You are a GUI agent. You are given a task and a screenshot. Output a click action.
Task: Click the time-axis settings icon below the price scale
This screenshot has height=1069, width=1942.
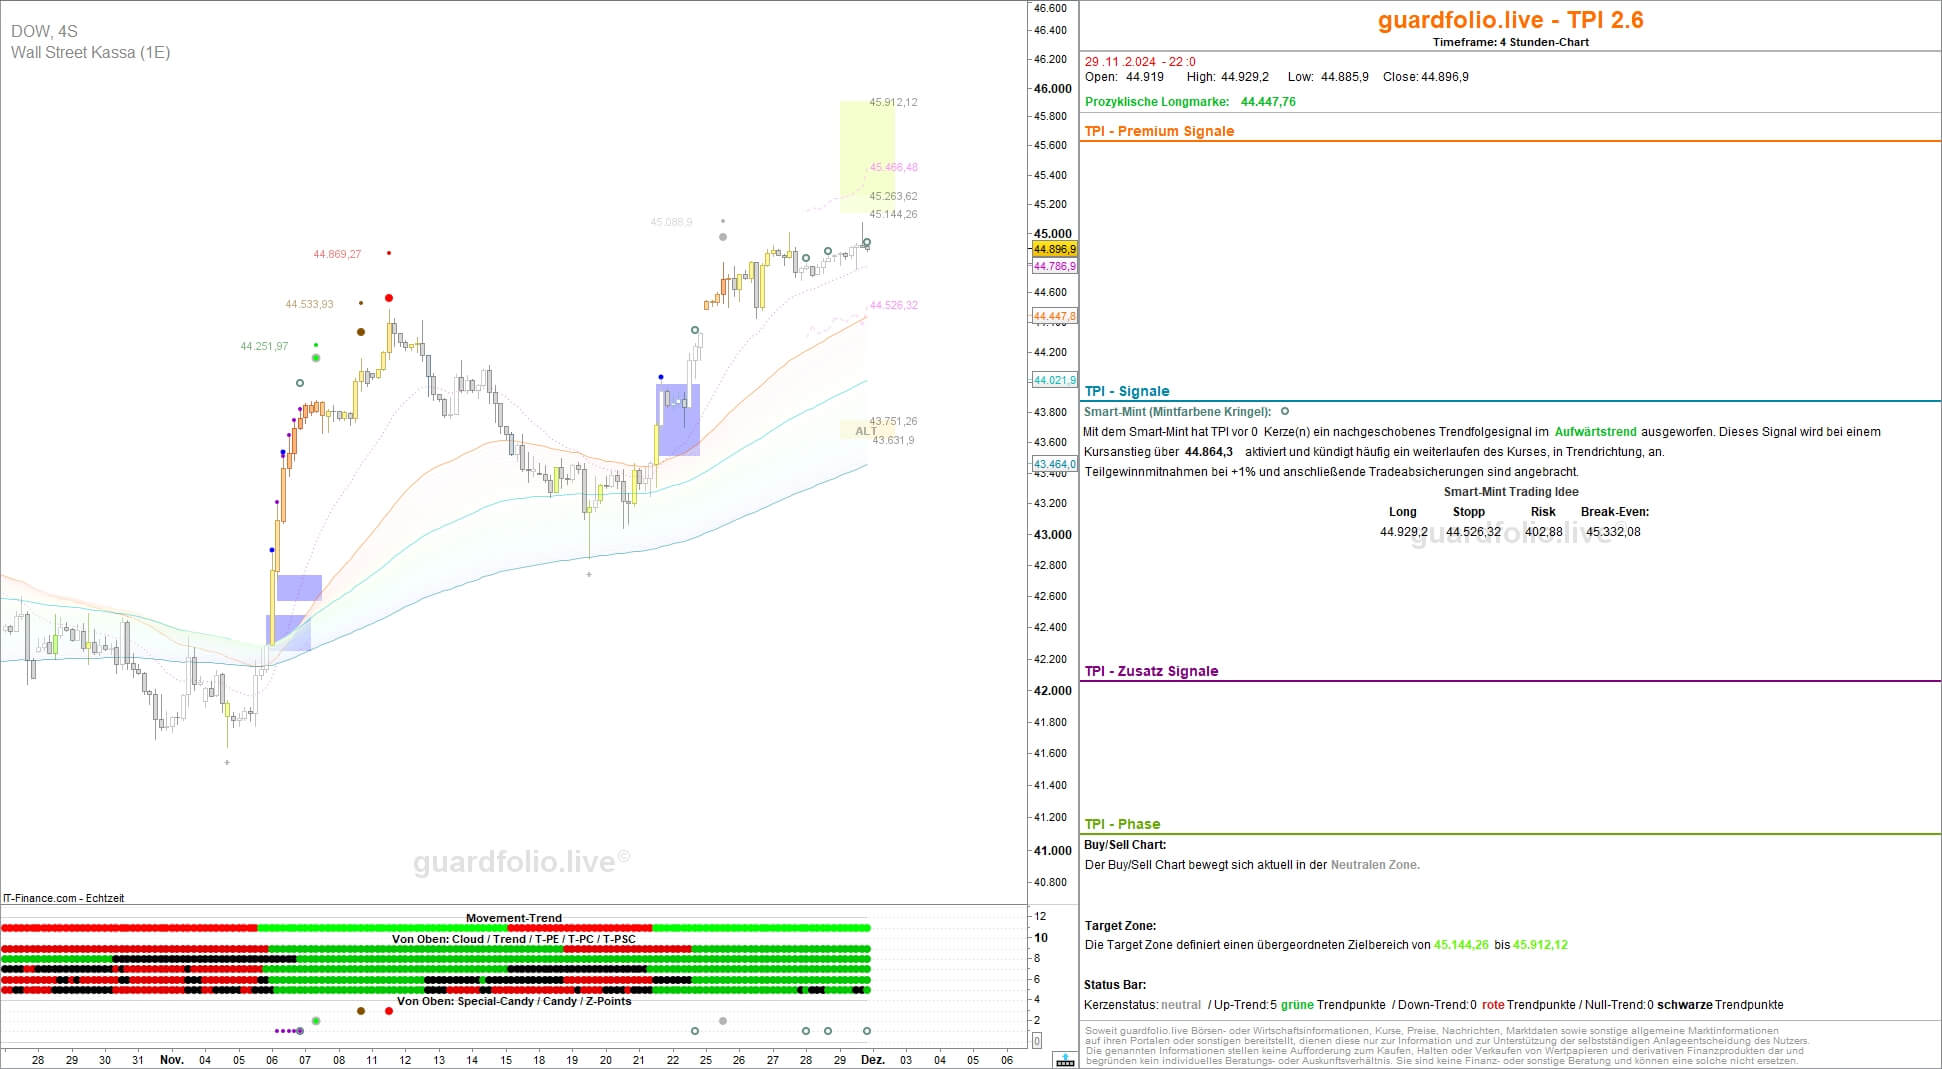(x=1065, y=1060)
